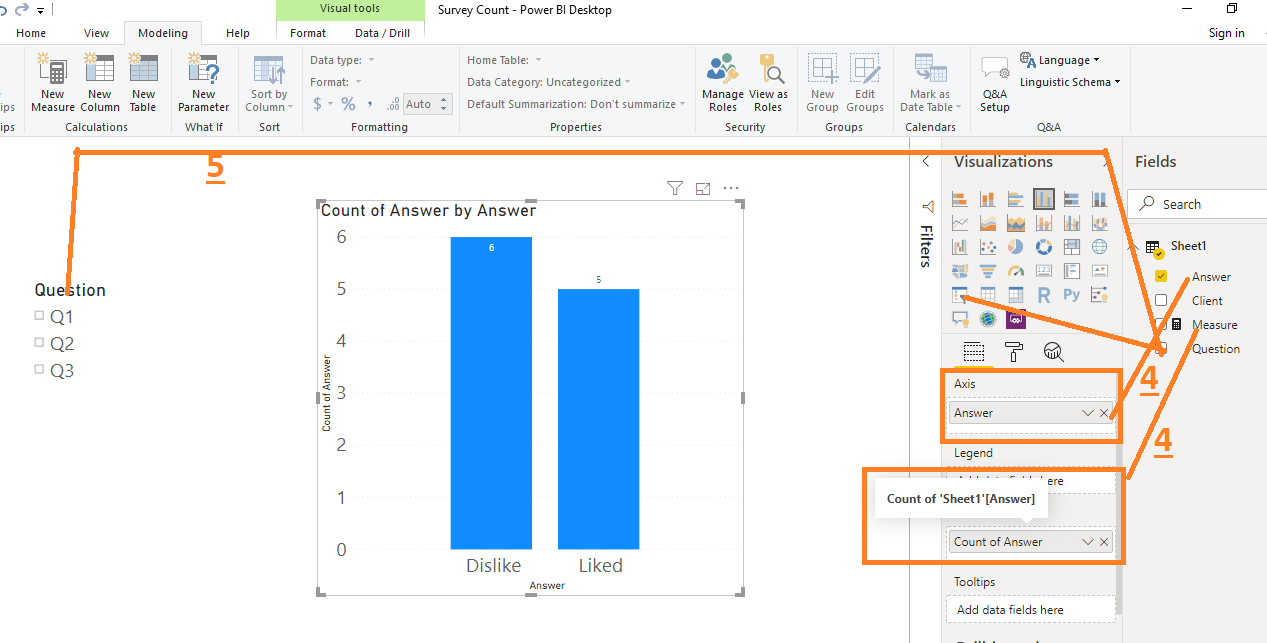Viewport: 1267px width, 643px height.
Task: Remove Answer from the Axis well
Action: pyautogui.click(x=1104, y=413)
